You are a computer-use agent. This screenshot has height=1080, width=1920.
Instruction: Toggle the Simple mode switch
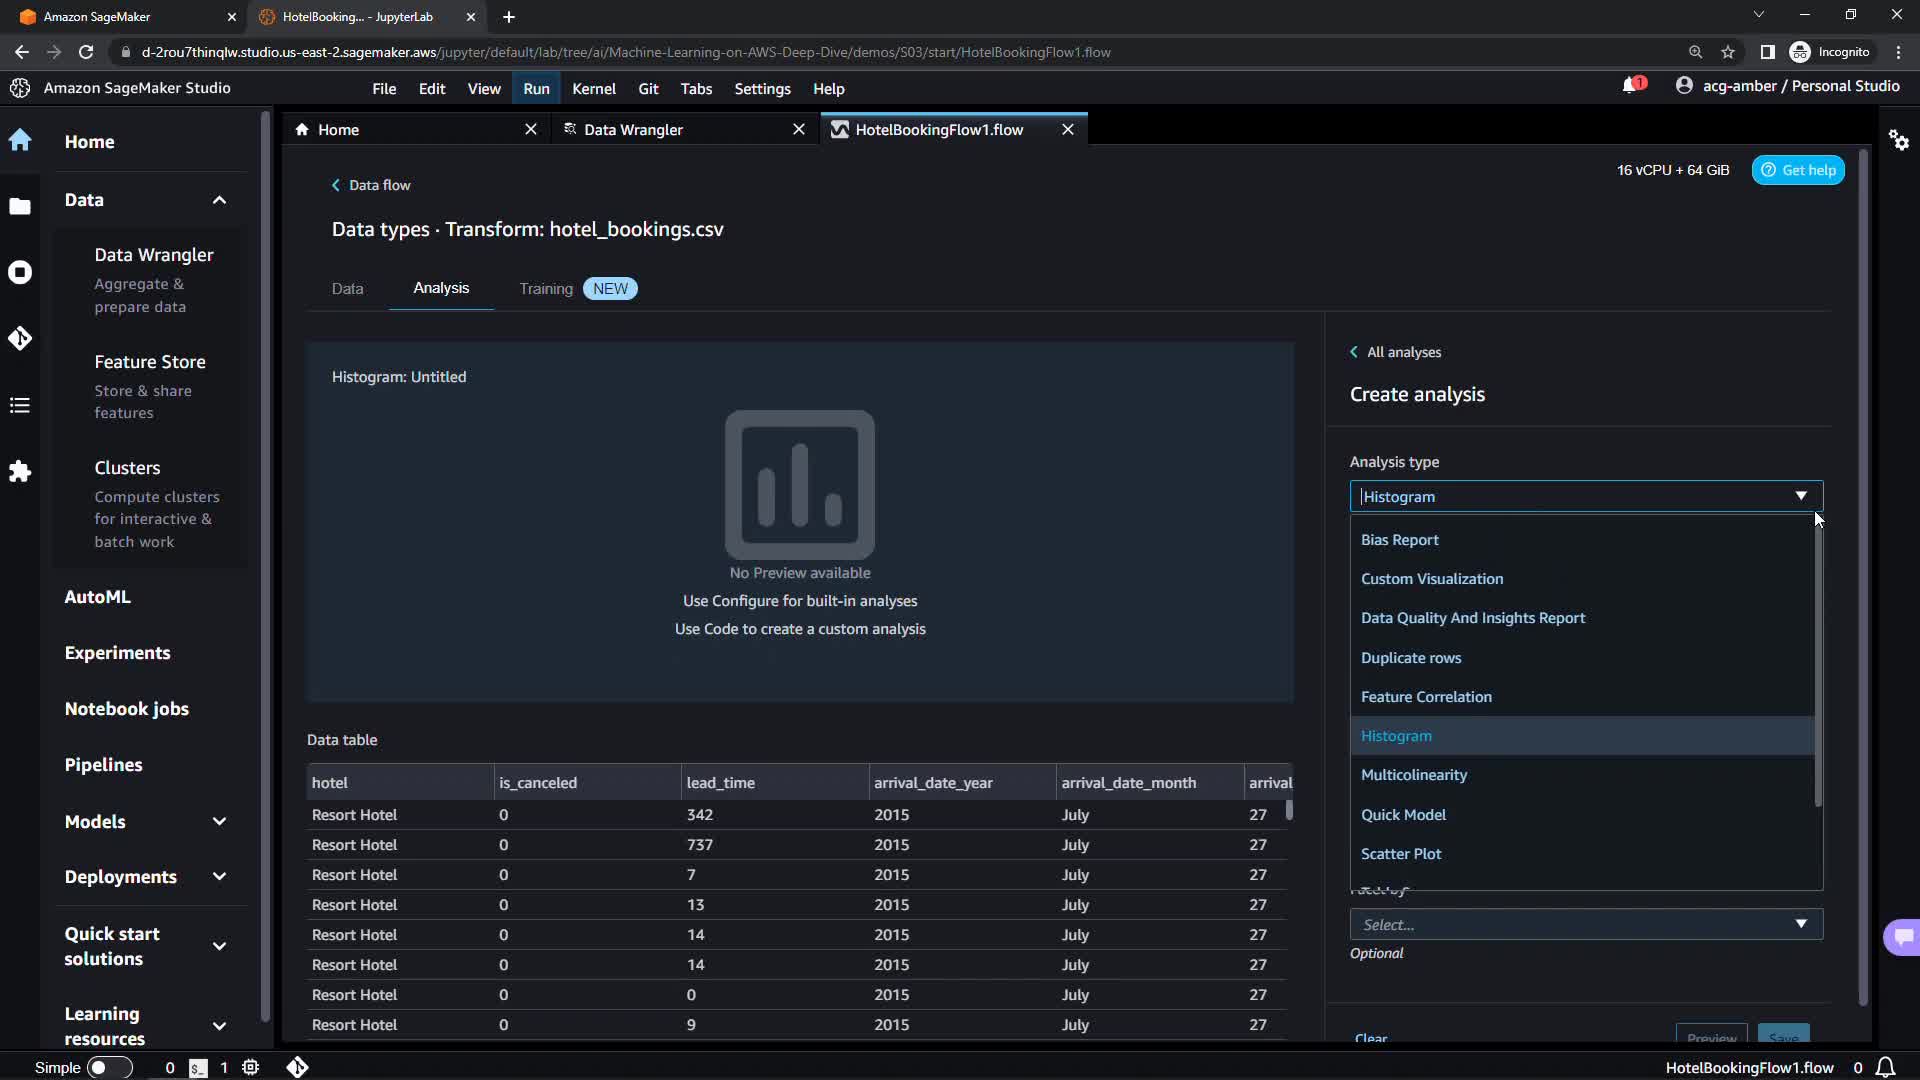[x=109, y=1067]
